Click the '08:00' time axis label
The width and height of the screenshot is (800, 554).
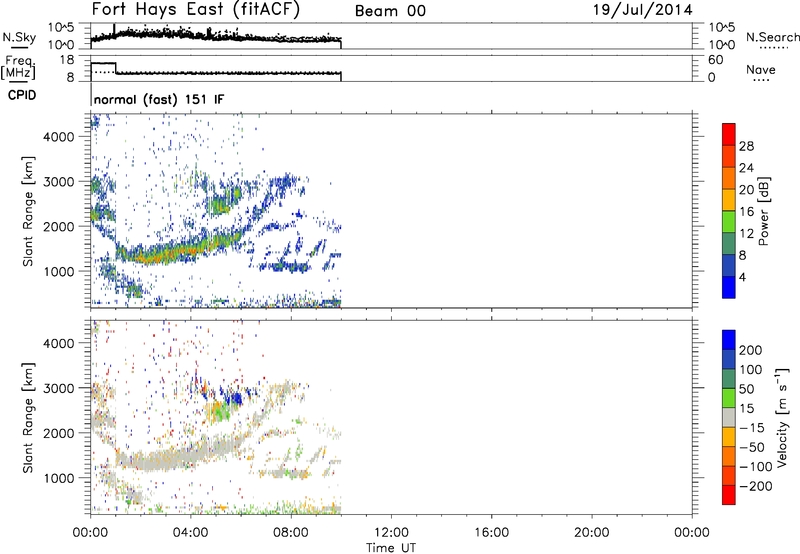tap(291, 533)
